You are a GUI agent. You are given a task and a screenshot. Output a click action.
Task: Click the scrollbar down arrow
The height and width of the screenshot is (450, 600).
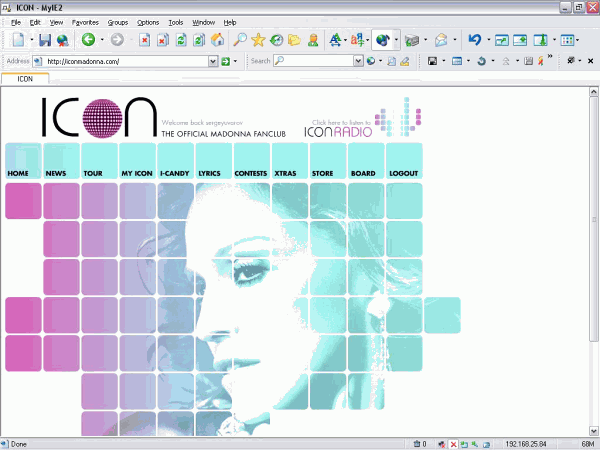pos(593,431)
